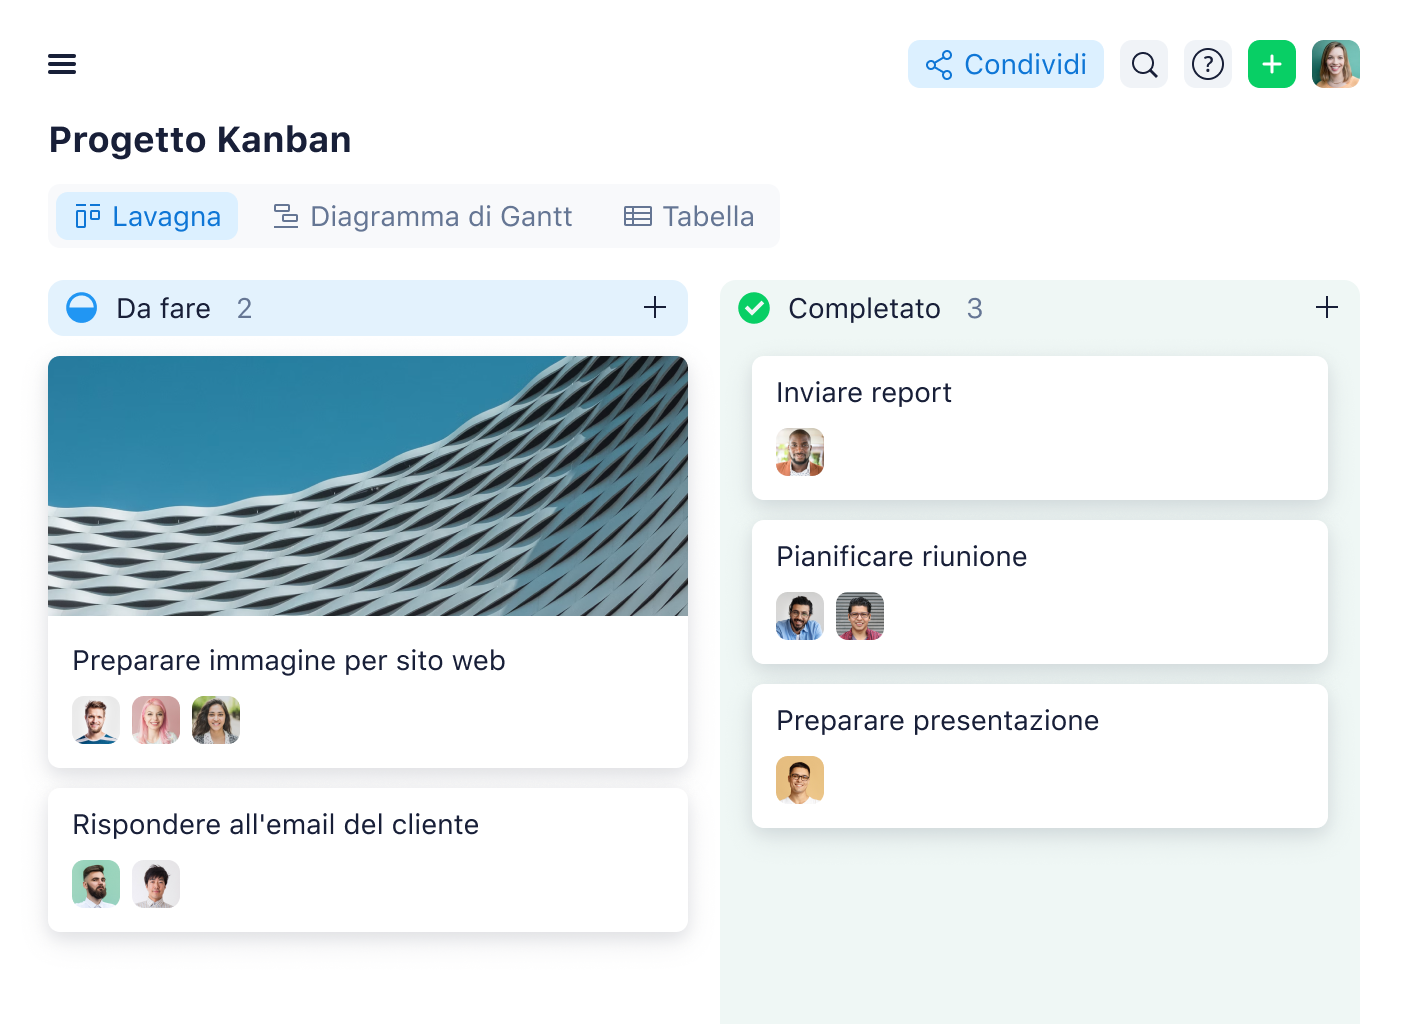The image size is (1408, 1024).
Task: Click an assignee avatar on 'Pianificare riunione'
Action: tap(800, 616)
